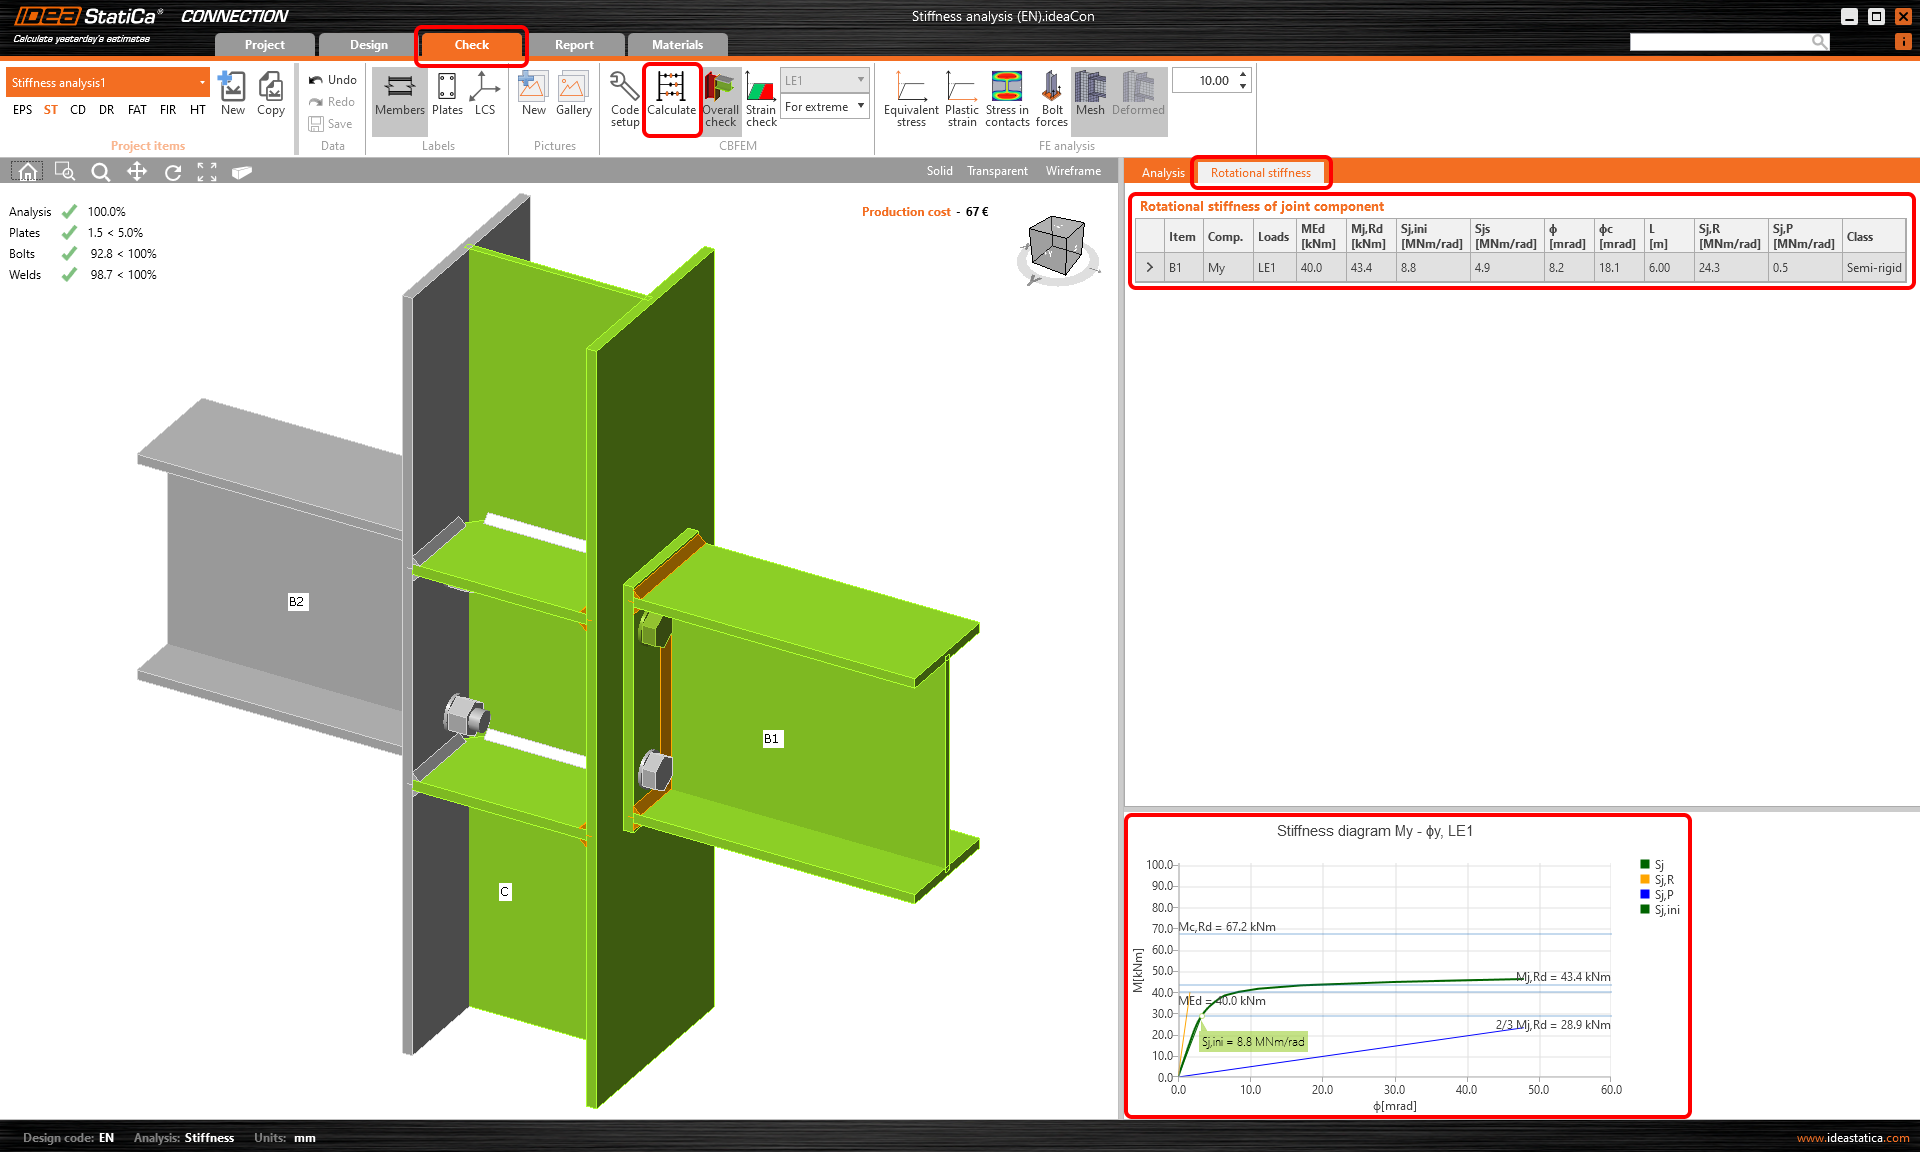Select FIR analysis type
Viewport: 1920px width, 1152px height.
pos(168,110)
